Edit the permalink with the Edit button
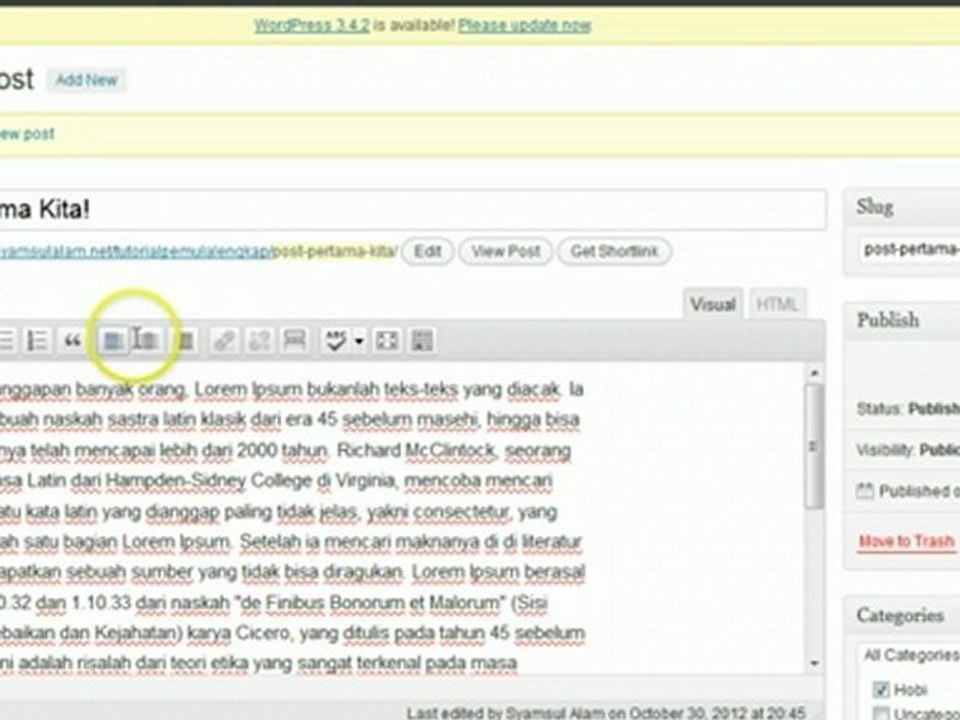 [x=427, y=252]
